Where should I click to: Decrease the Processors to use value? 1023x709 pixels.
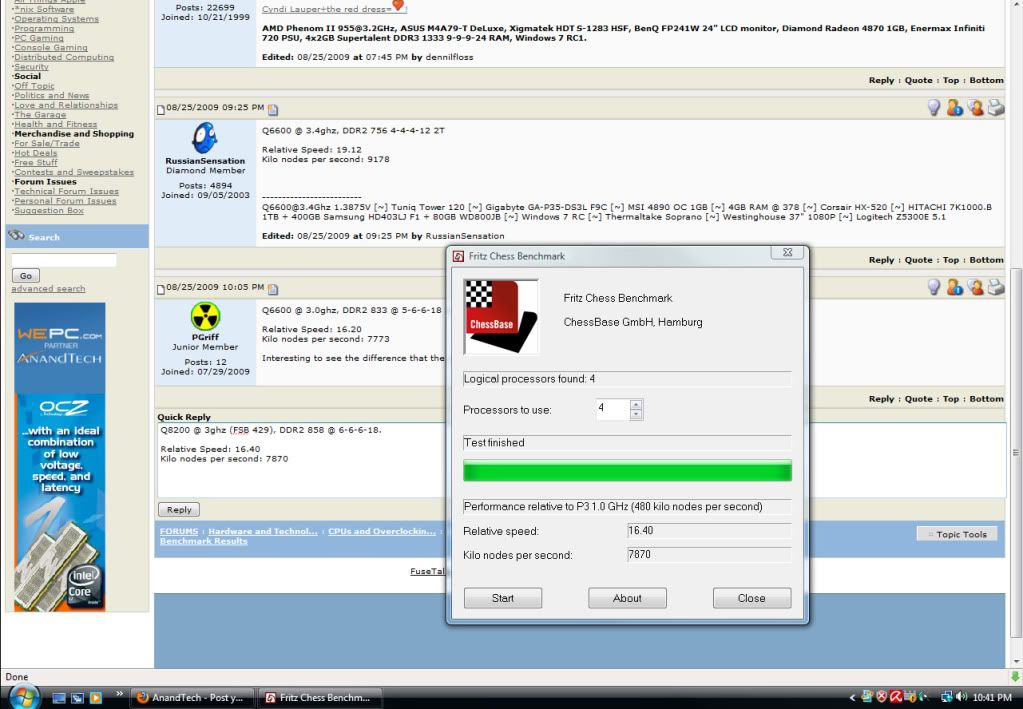point(636,414)
